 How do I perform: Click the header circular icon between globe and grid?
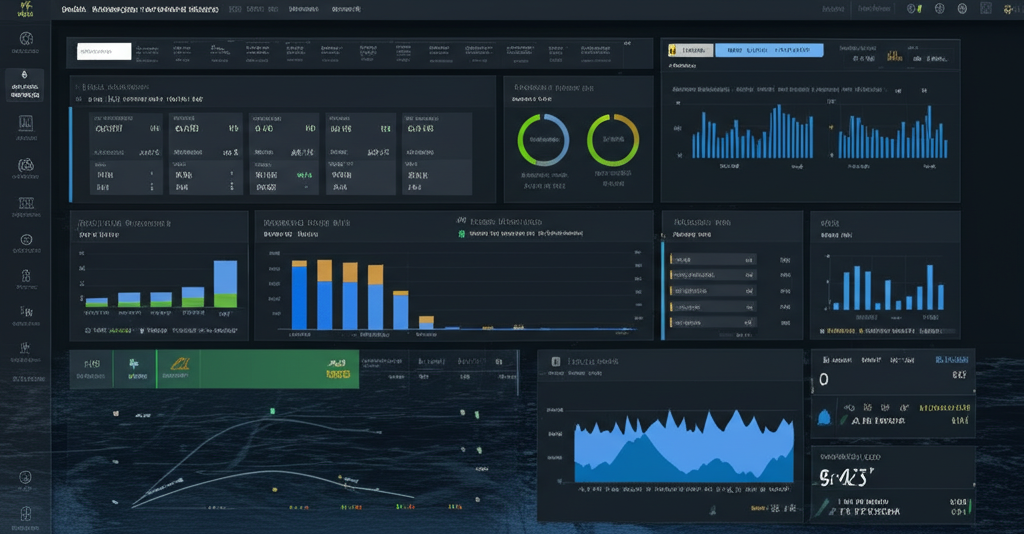click(962, 8)
